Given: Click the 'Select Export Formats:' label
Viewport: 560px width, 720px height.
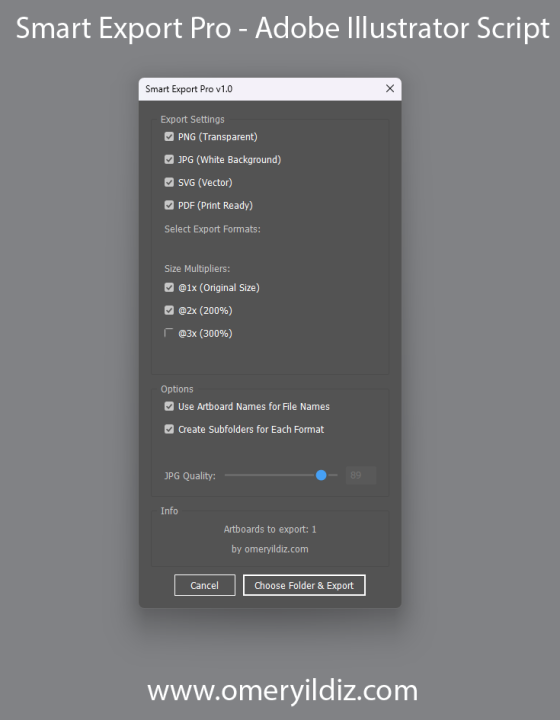Looking at the screenshot, I should pyautogui.click(x=213, y=229).
